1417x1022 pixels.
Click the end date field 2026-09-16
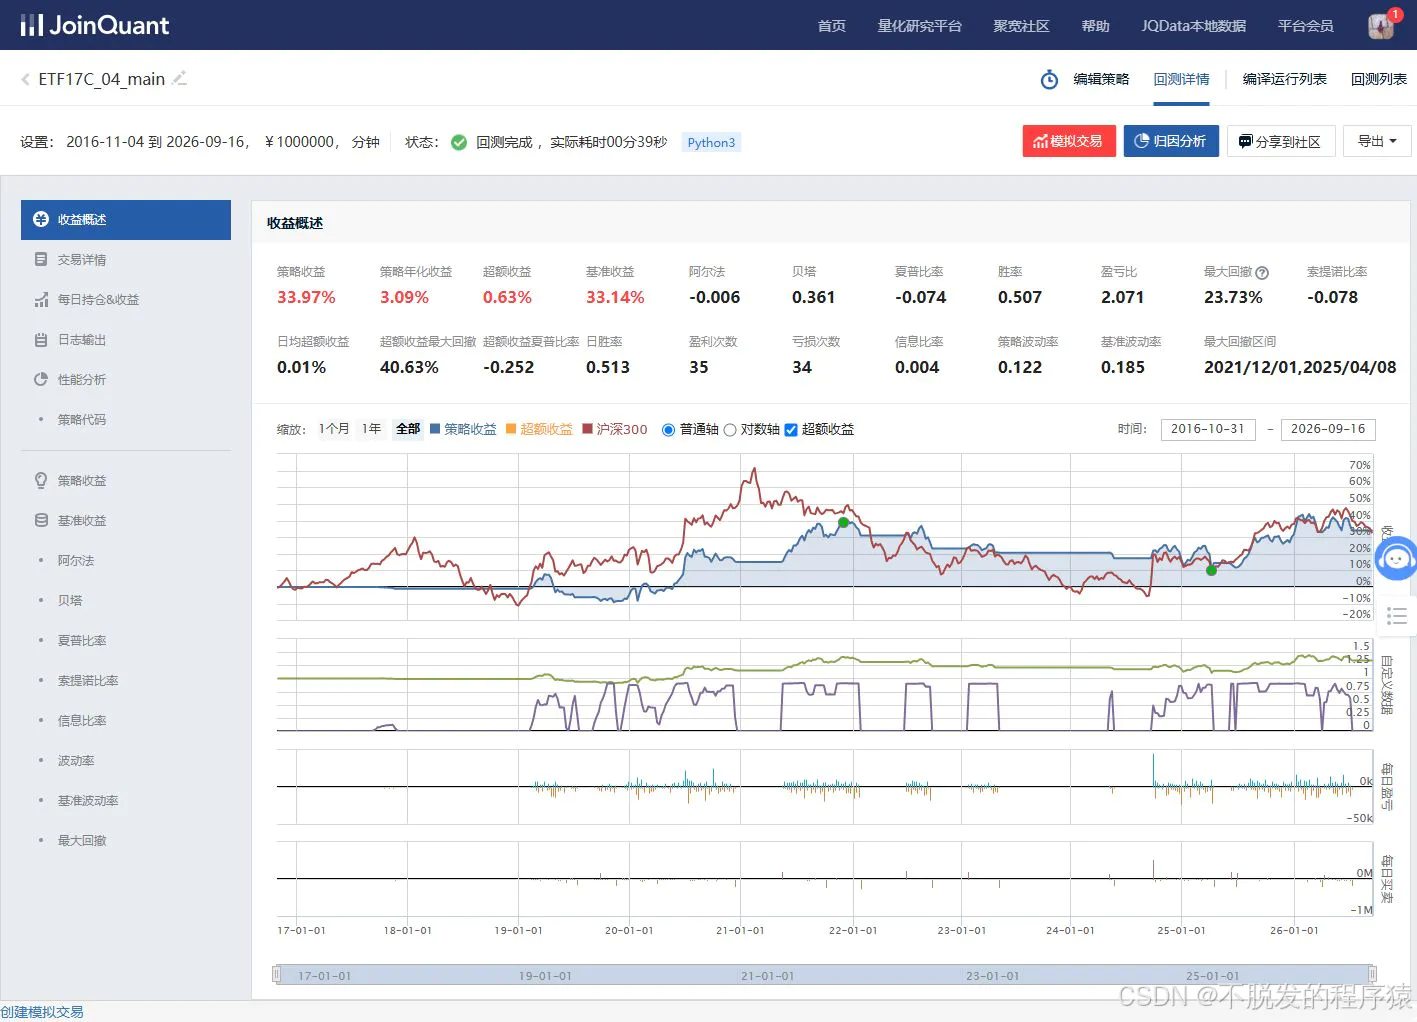pyautogui.click(x=1328, y=429)
